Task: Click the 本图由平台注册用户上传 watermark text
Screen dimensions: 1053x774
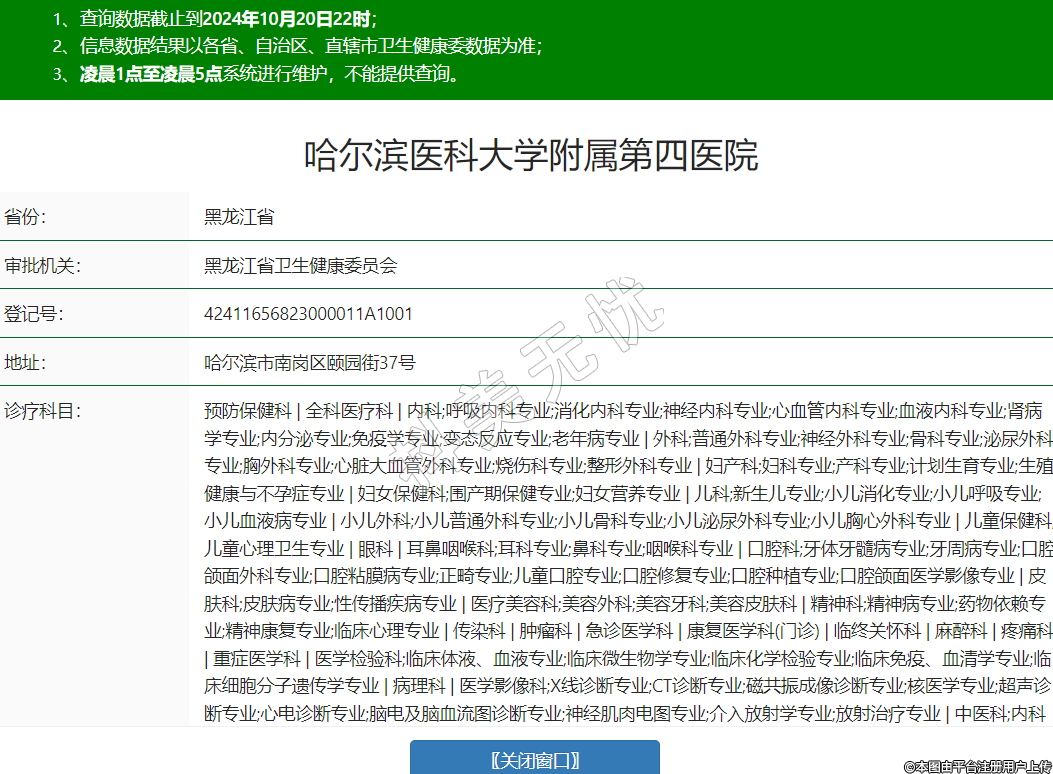Action: [x=977, y=766]
